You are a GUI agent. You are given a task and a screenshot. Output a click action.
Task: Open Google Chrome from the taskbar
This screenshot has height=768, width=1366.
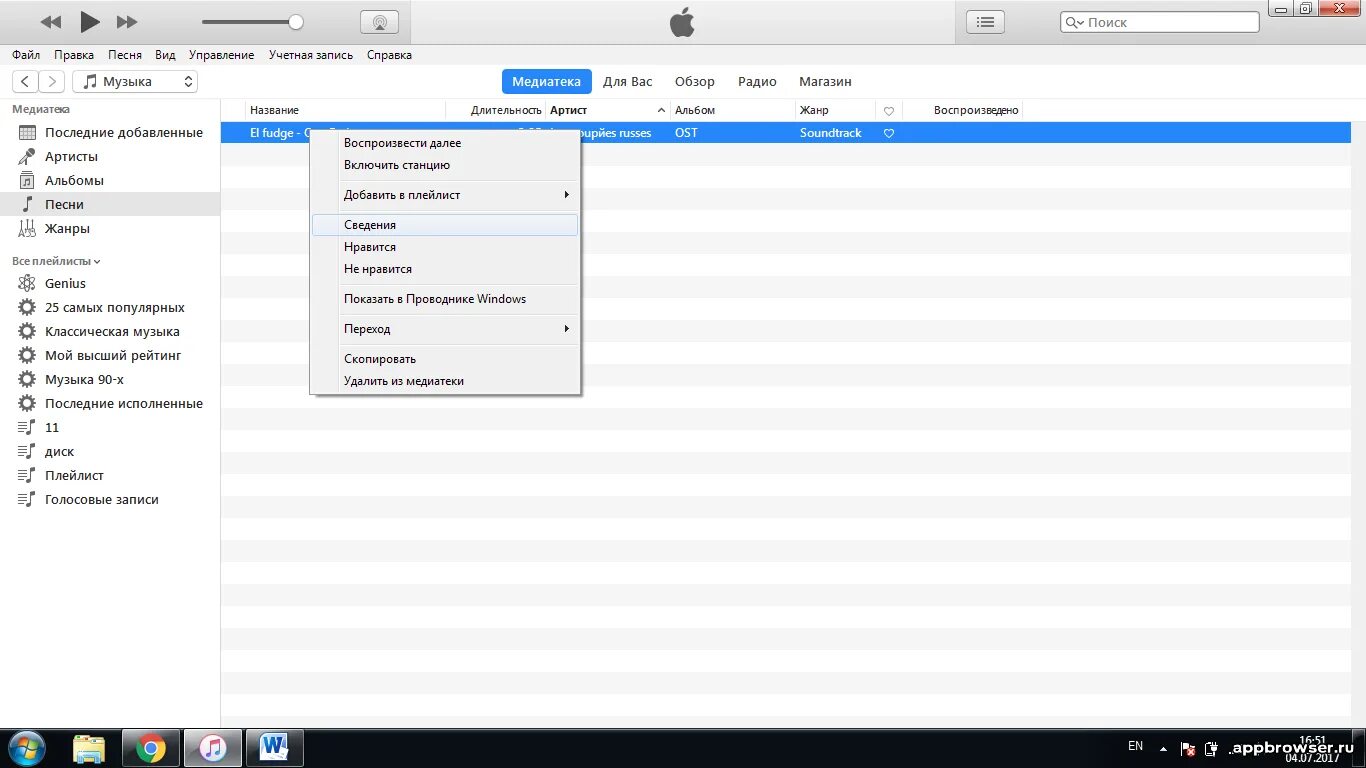click(151, 748)
